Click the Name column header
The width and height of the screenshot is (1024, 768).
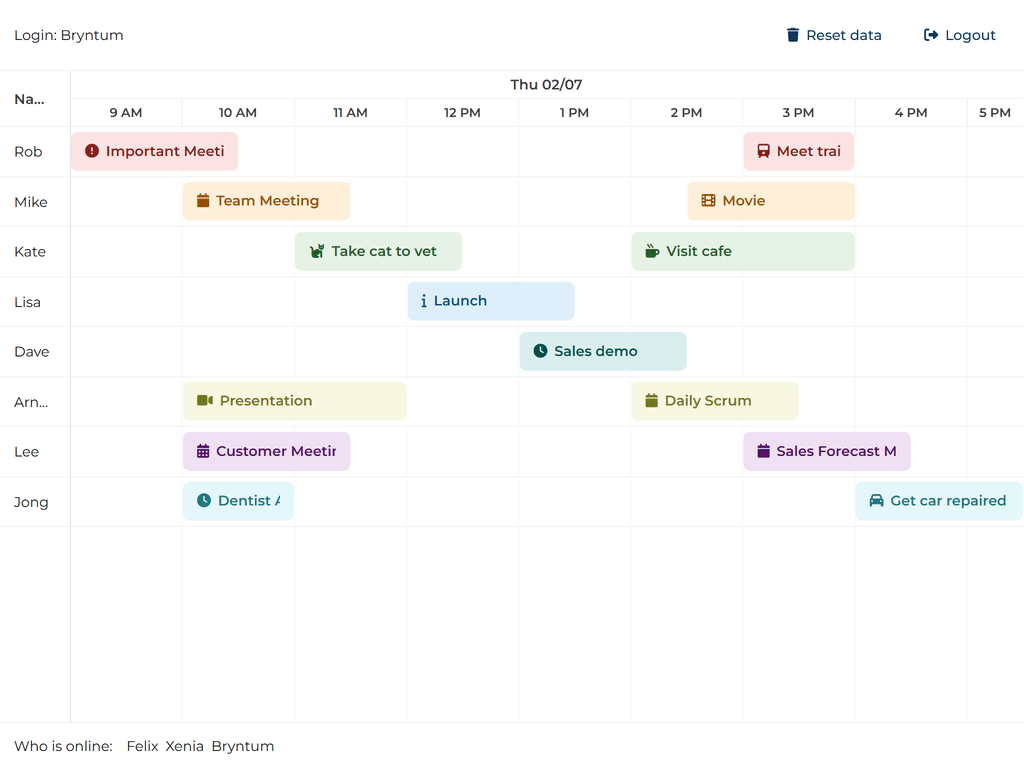(30, 99)
